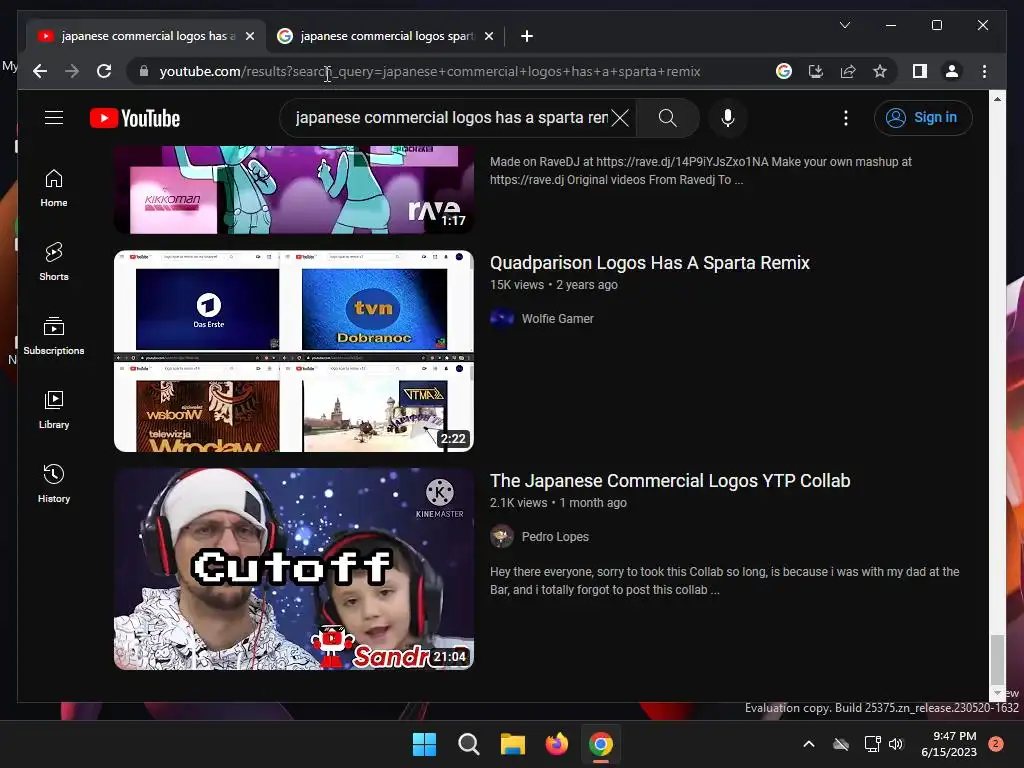Visit the Wolfie Gamer channel
This screenshot has width=1024, height=768.
tap(557, 319)
